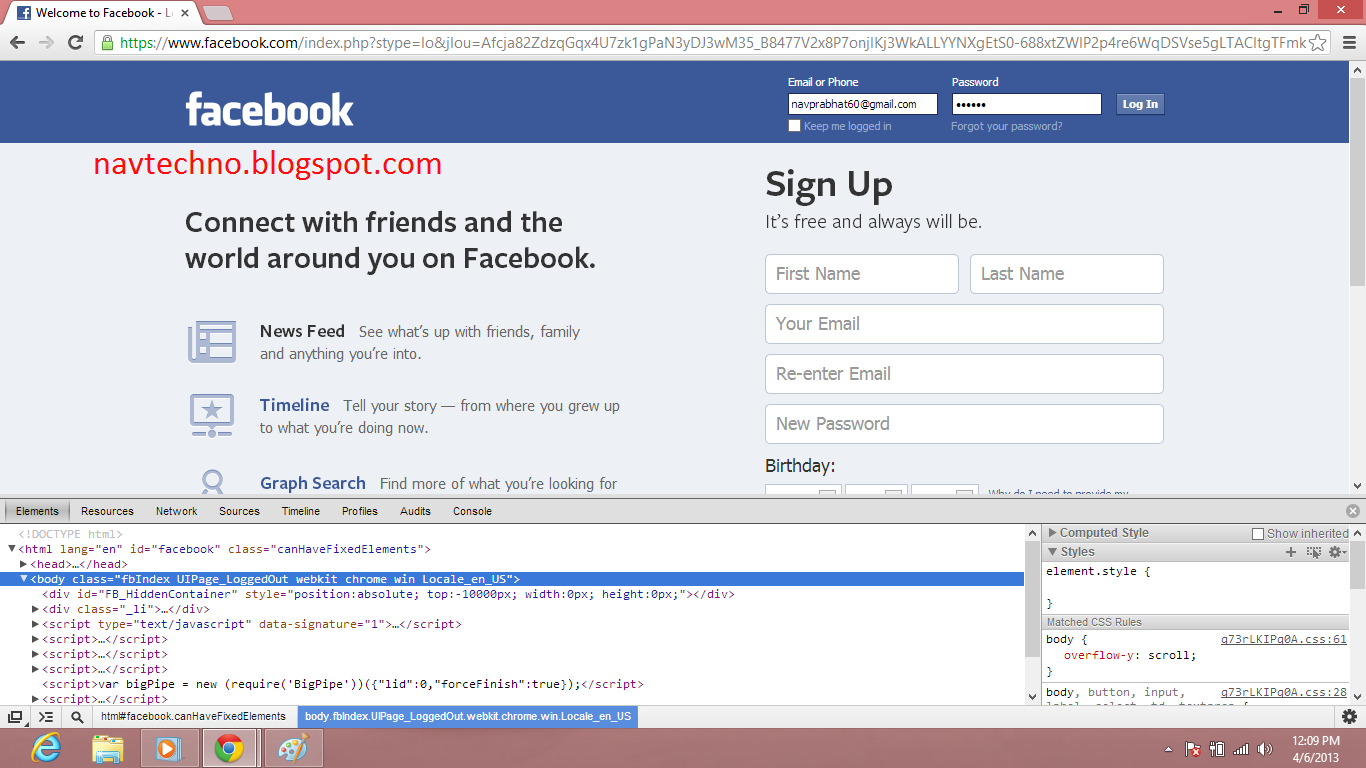Viewport: 1366px width, 768px height.
Task: Click the facebook logo
Action: pos(269,109)
